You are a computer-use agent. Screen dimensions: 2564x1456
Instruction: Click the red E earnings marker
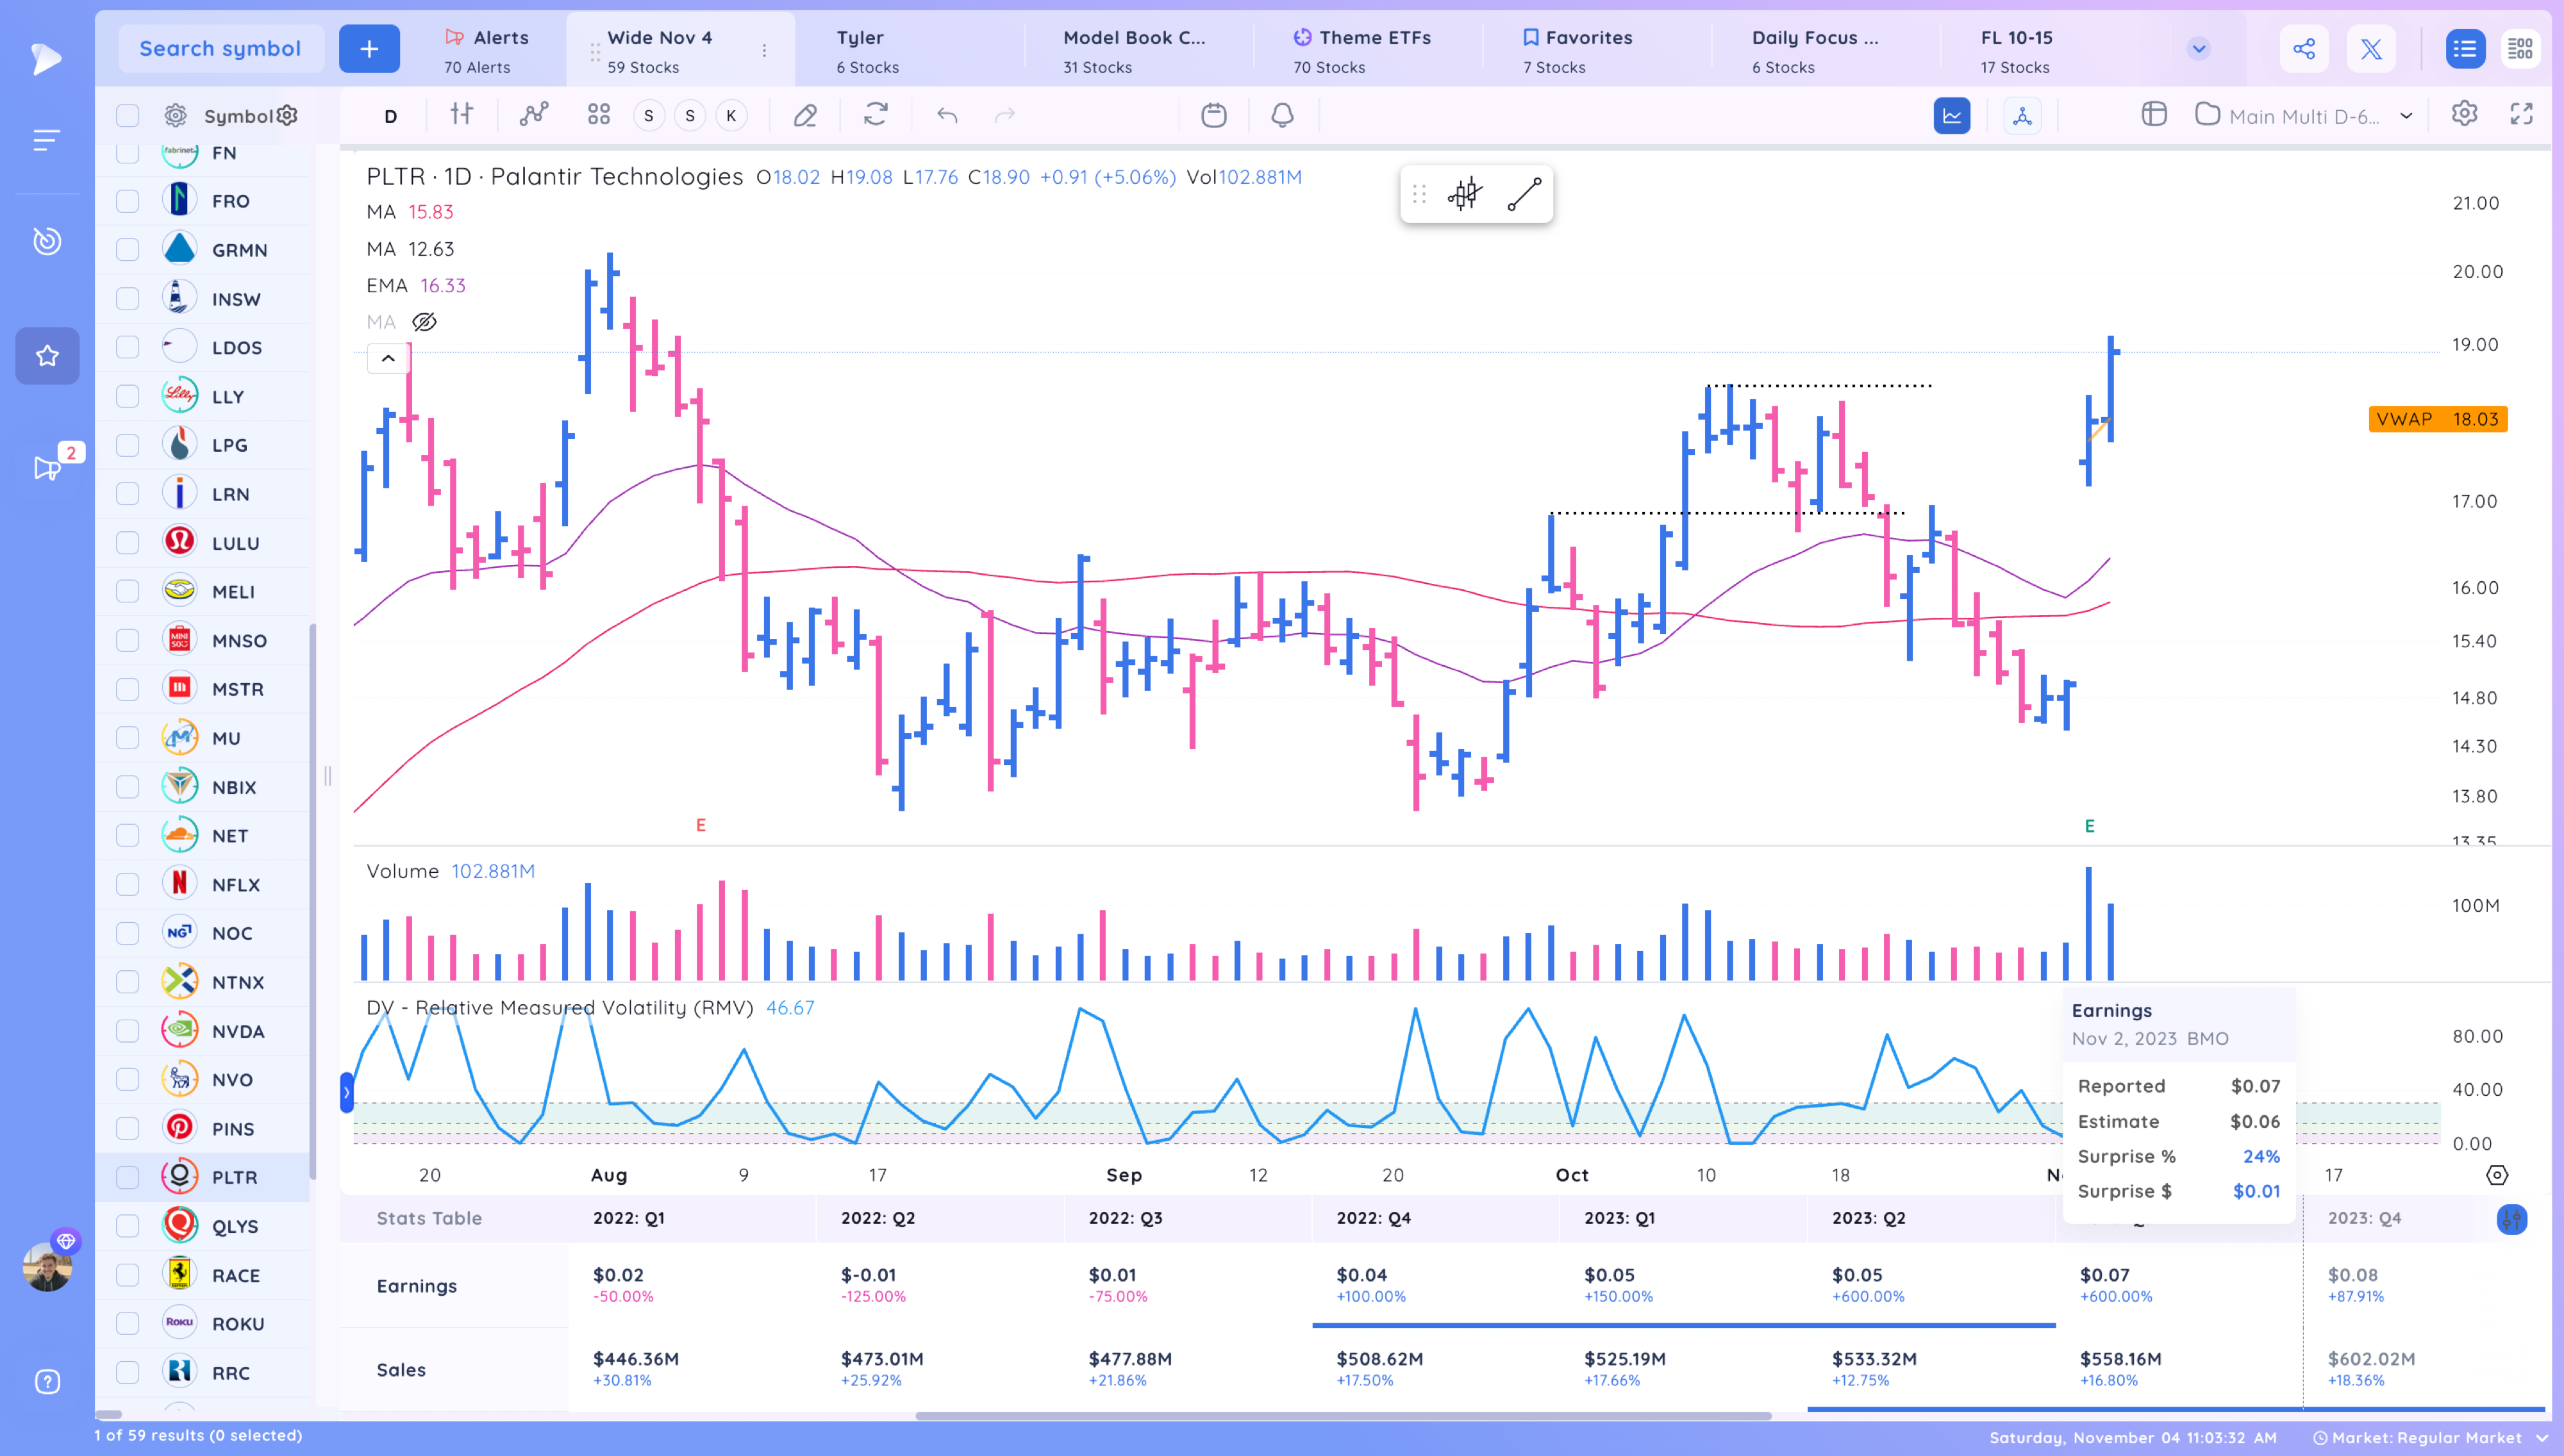[x=701, y=825]
